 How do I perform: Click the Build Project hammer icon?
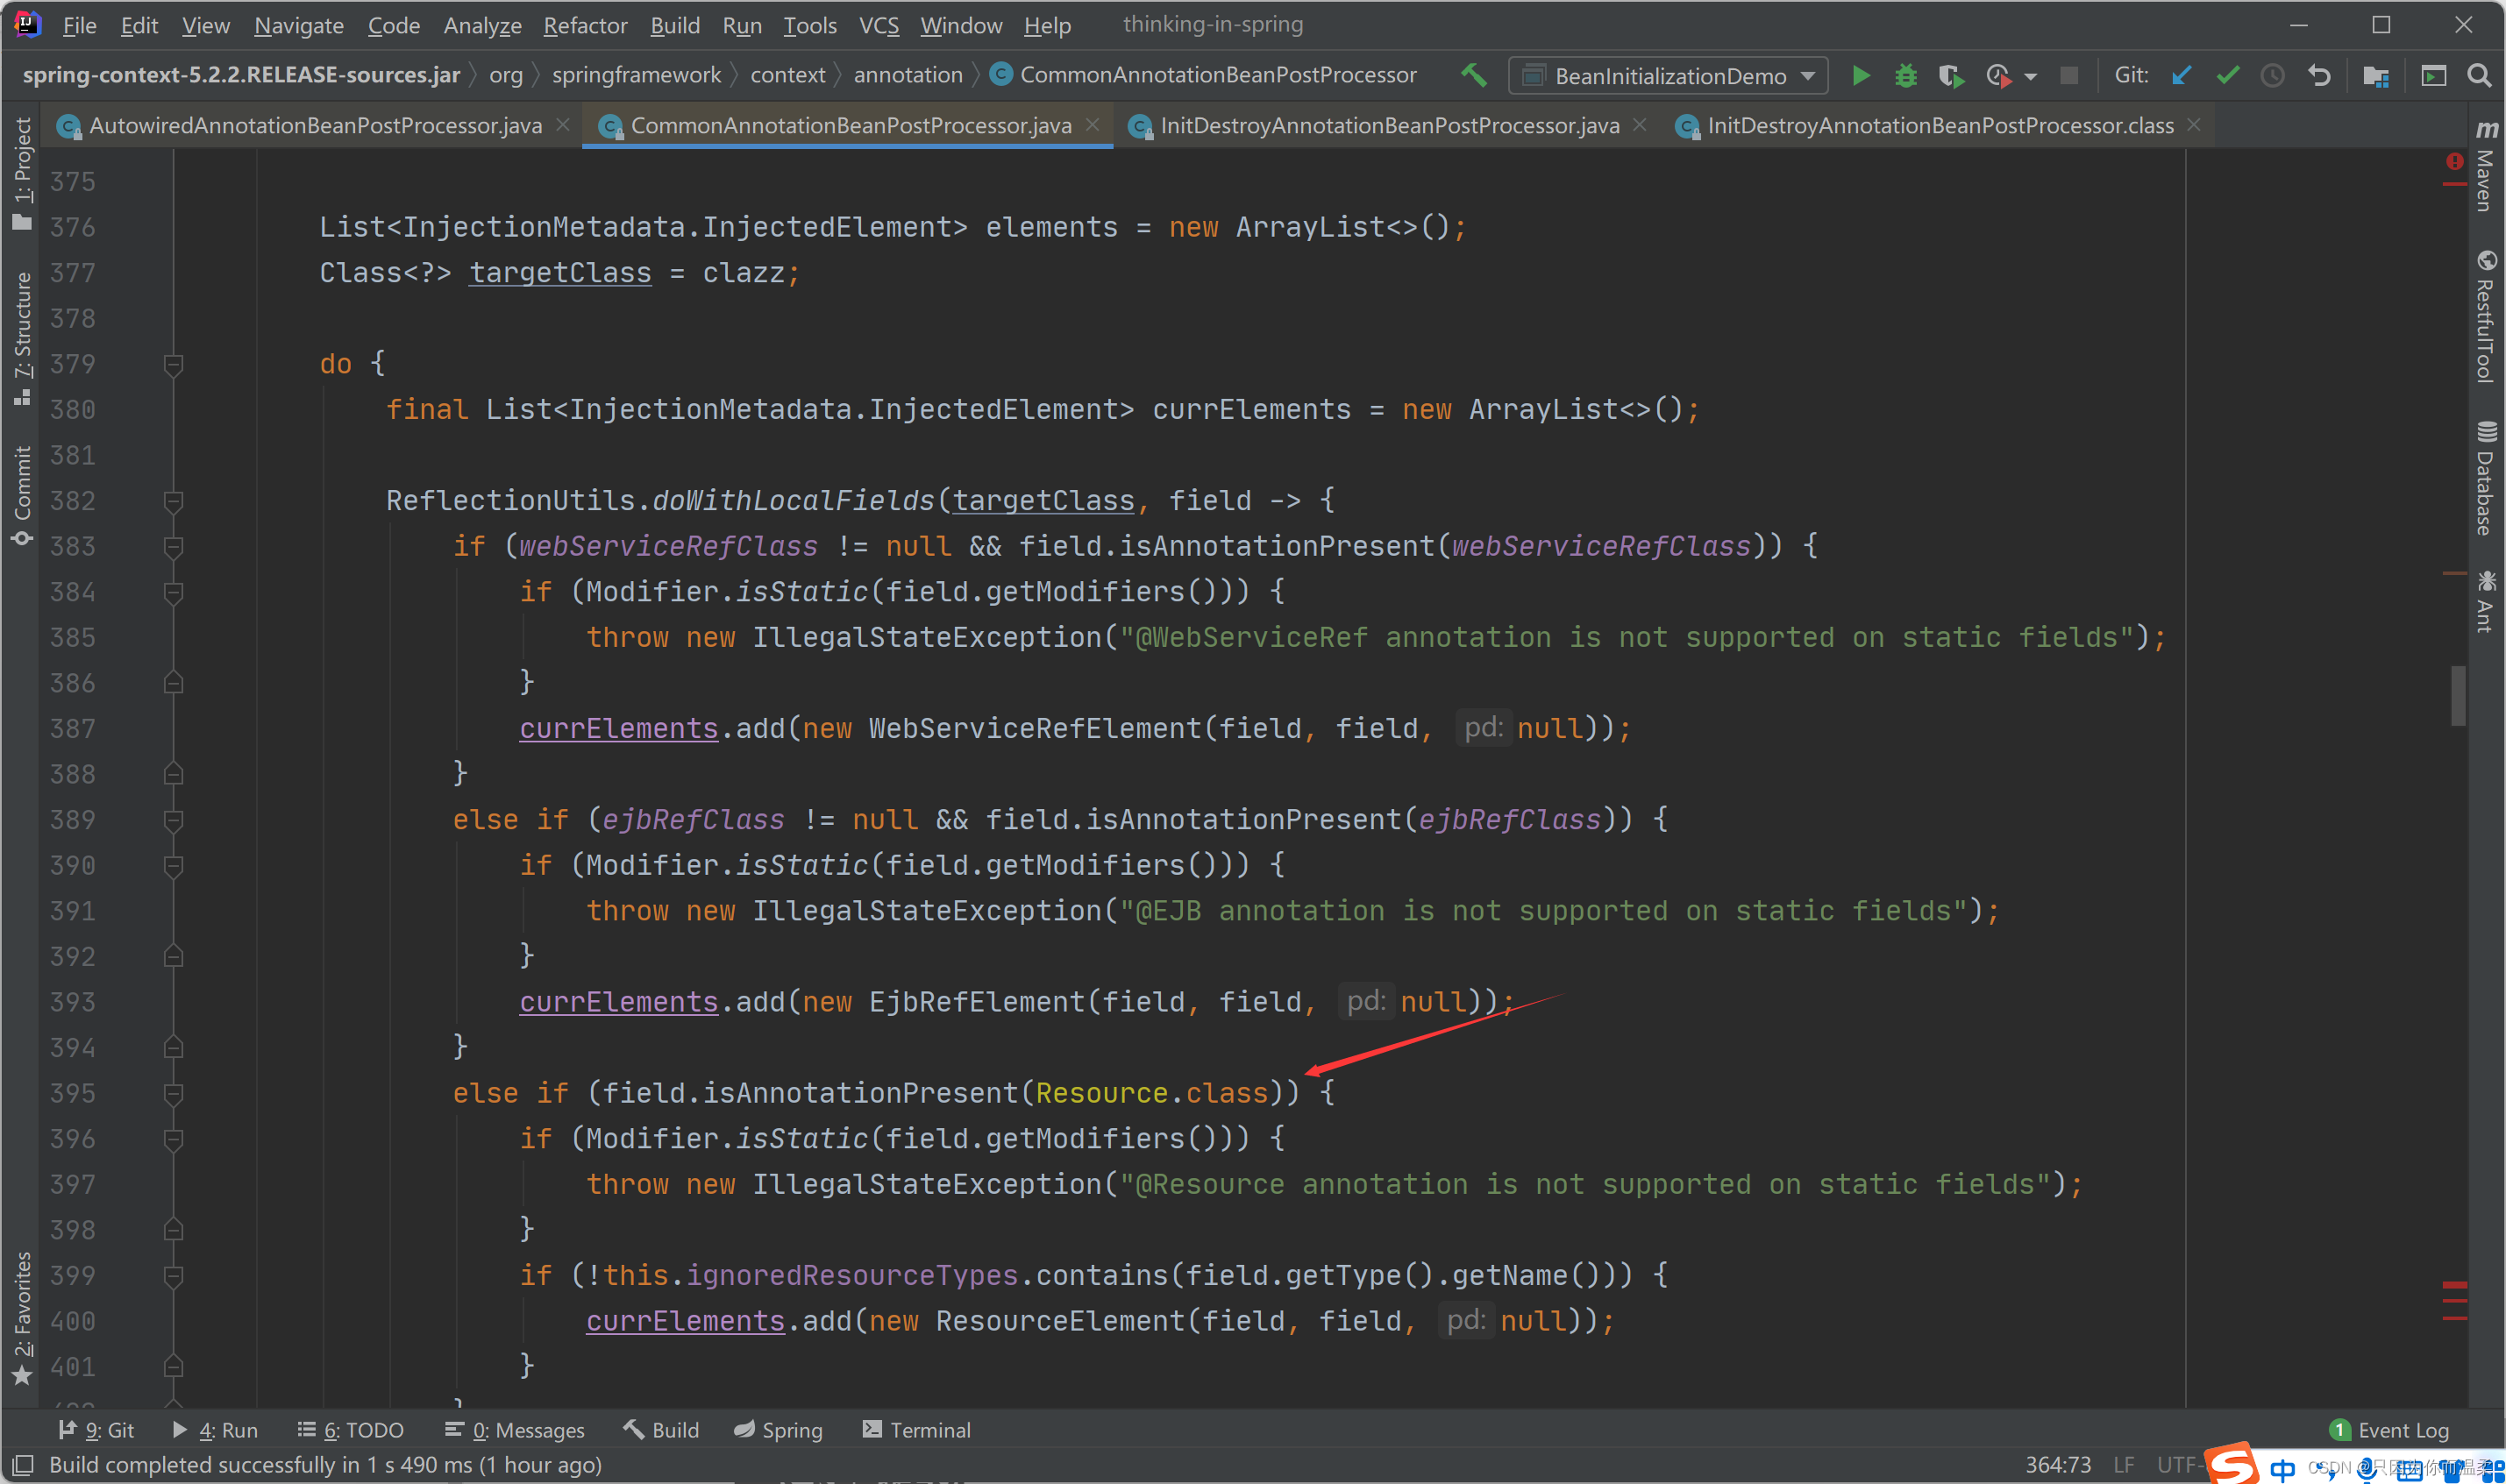click(x=1473, y=75)
